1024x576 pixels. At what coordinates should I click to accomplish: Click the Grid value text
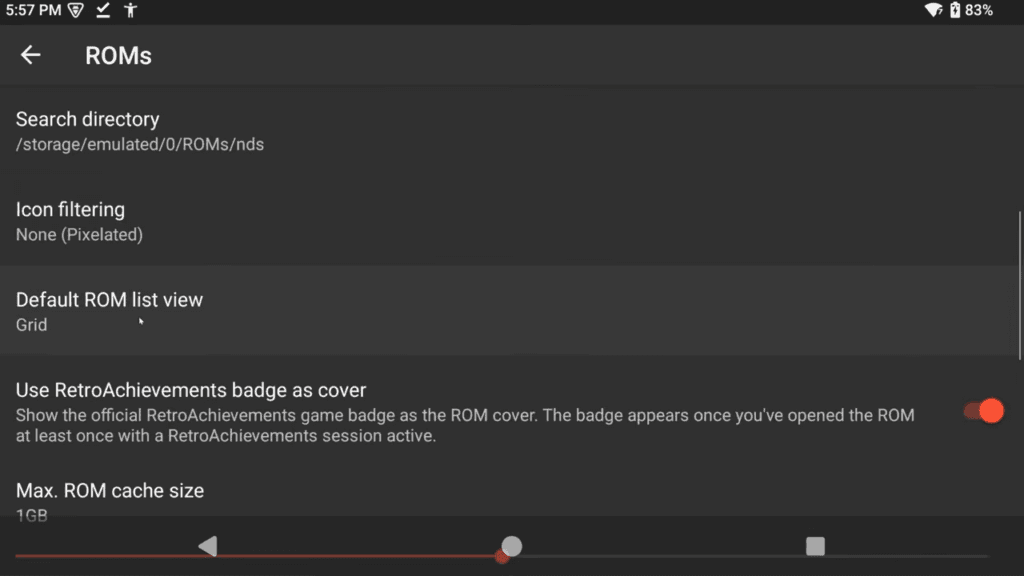click(31, 325)
